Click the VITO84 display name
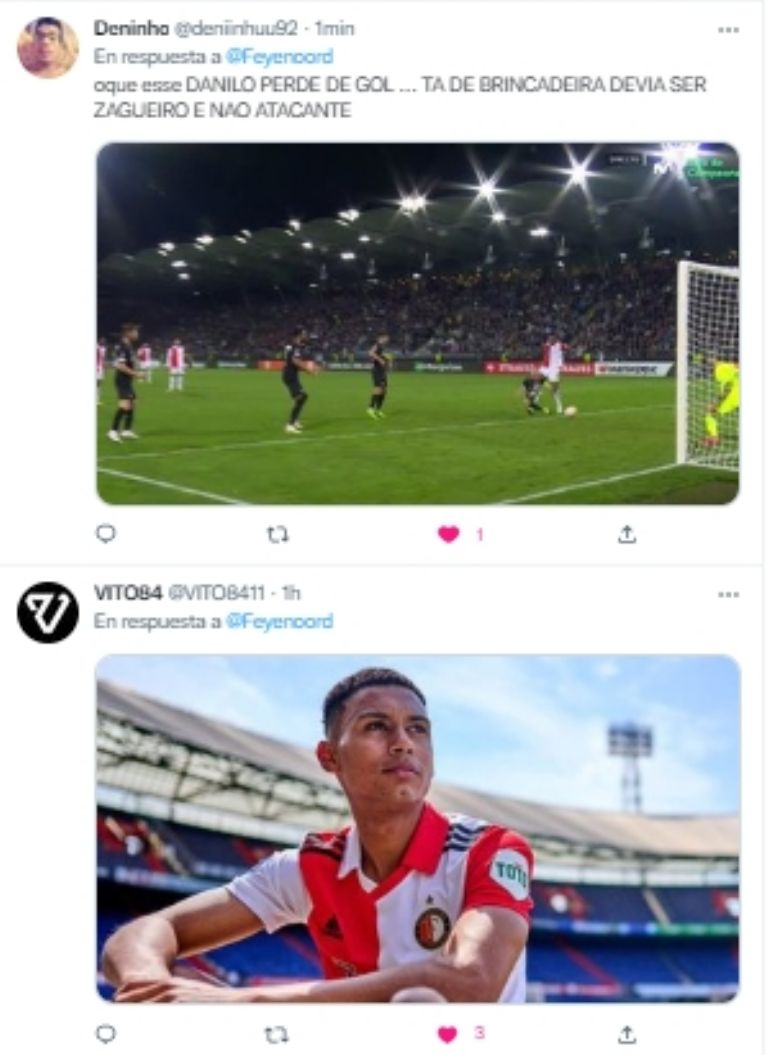The height and width of the screenshot is (1055, 768). [128, 593]
